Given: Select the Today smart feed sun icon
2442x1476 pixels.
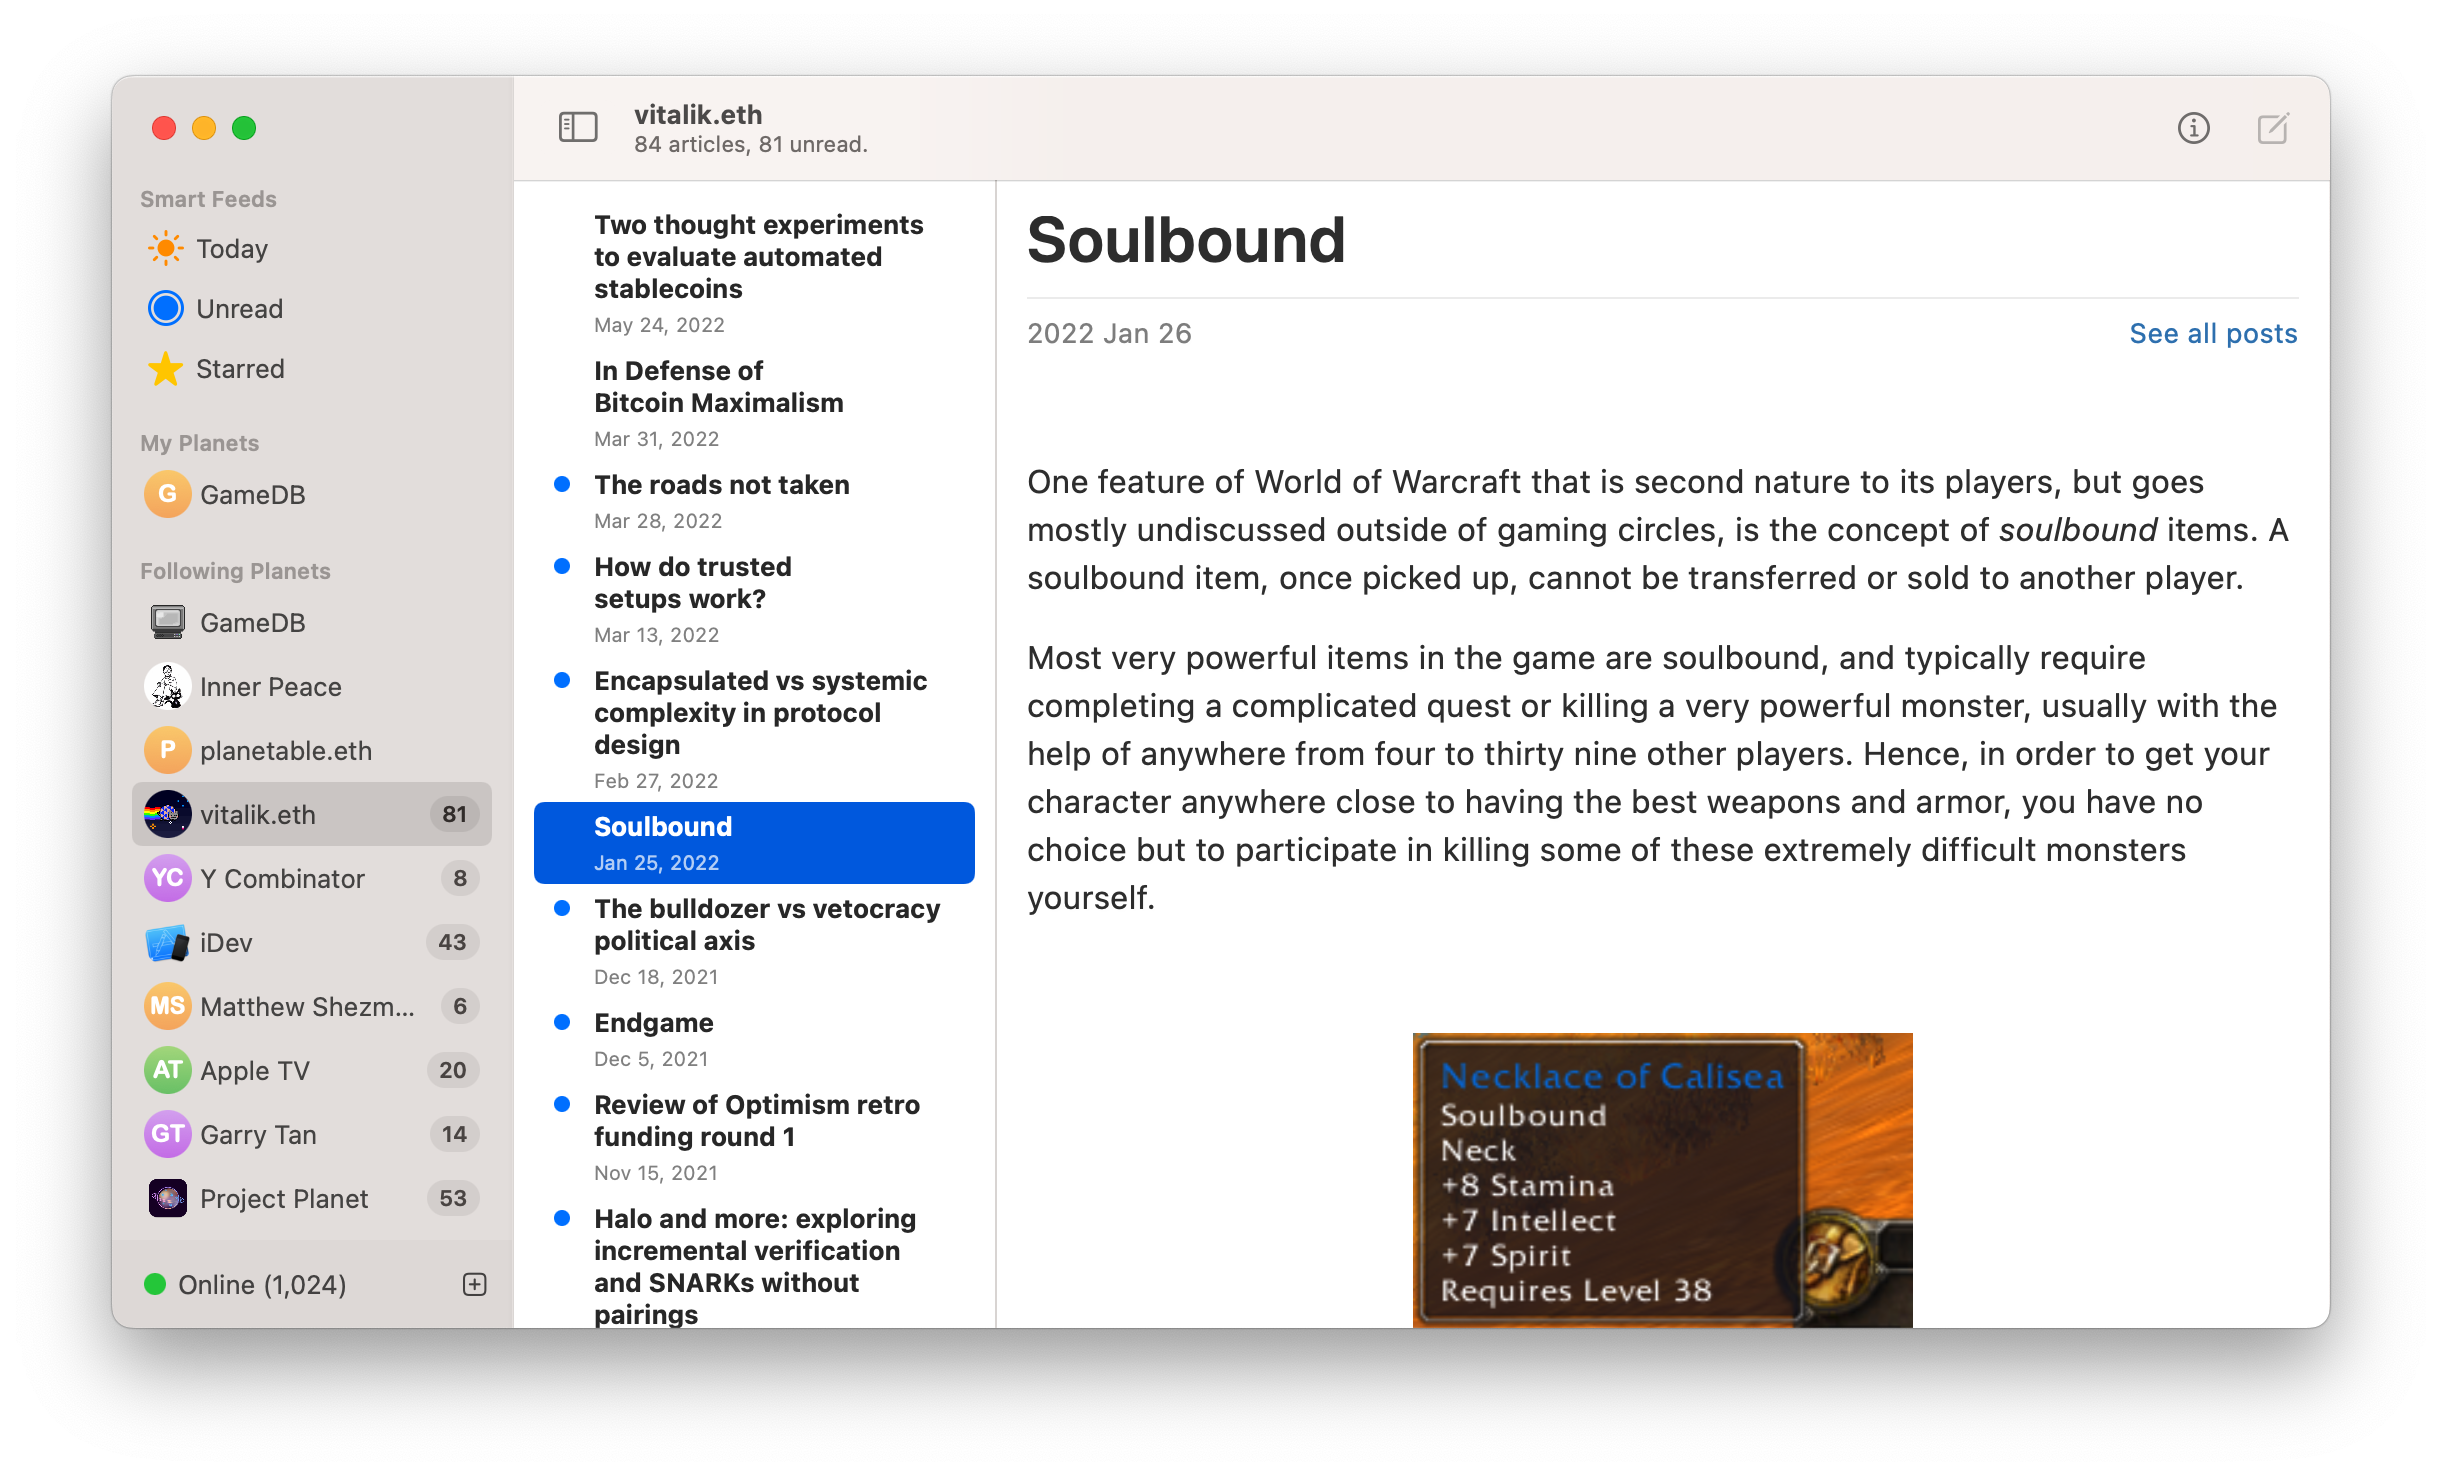Looking at the screenshot, I should pyautogui.click(x=166, y=248).
